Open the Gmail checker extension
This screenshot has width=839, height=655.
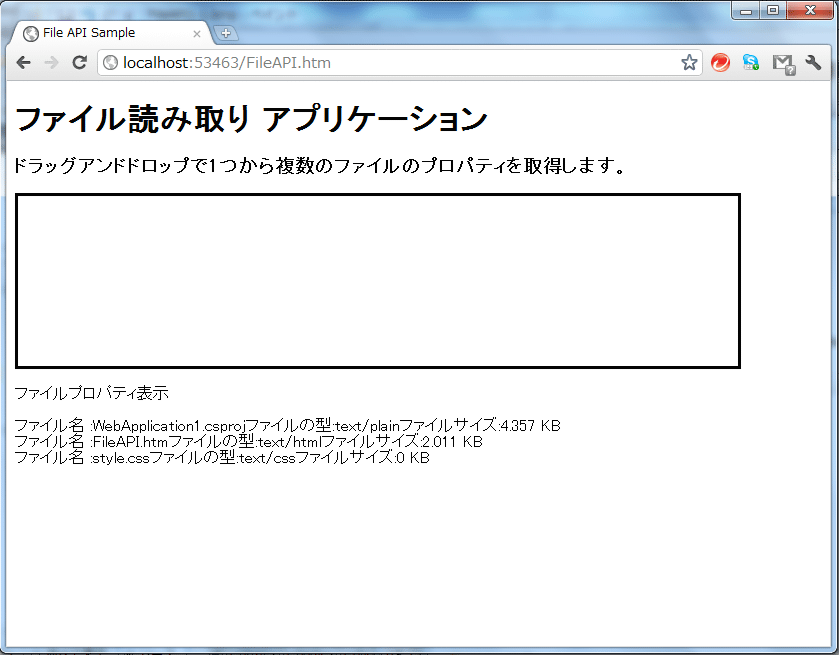[781, 61]
